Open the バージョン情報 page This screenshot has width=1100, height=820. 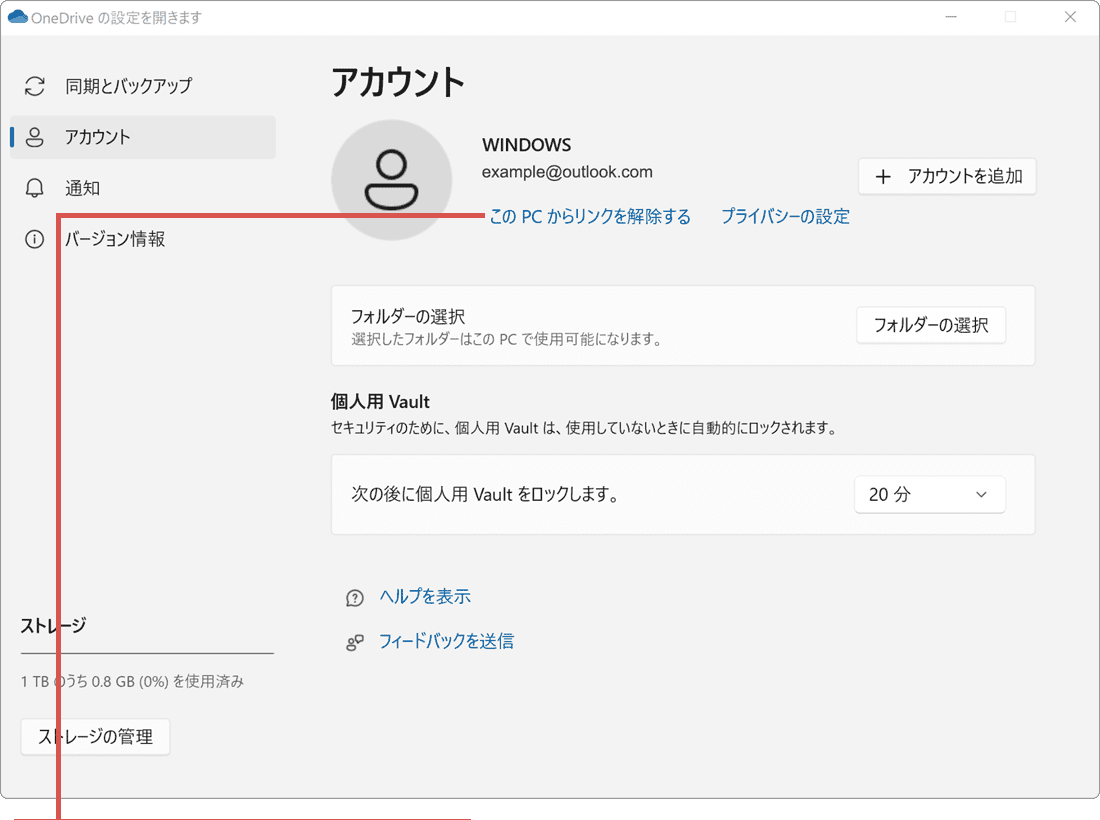(x=143, y=239)
